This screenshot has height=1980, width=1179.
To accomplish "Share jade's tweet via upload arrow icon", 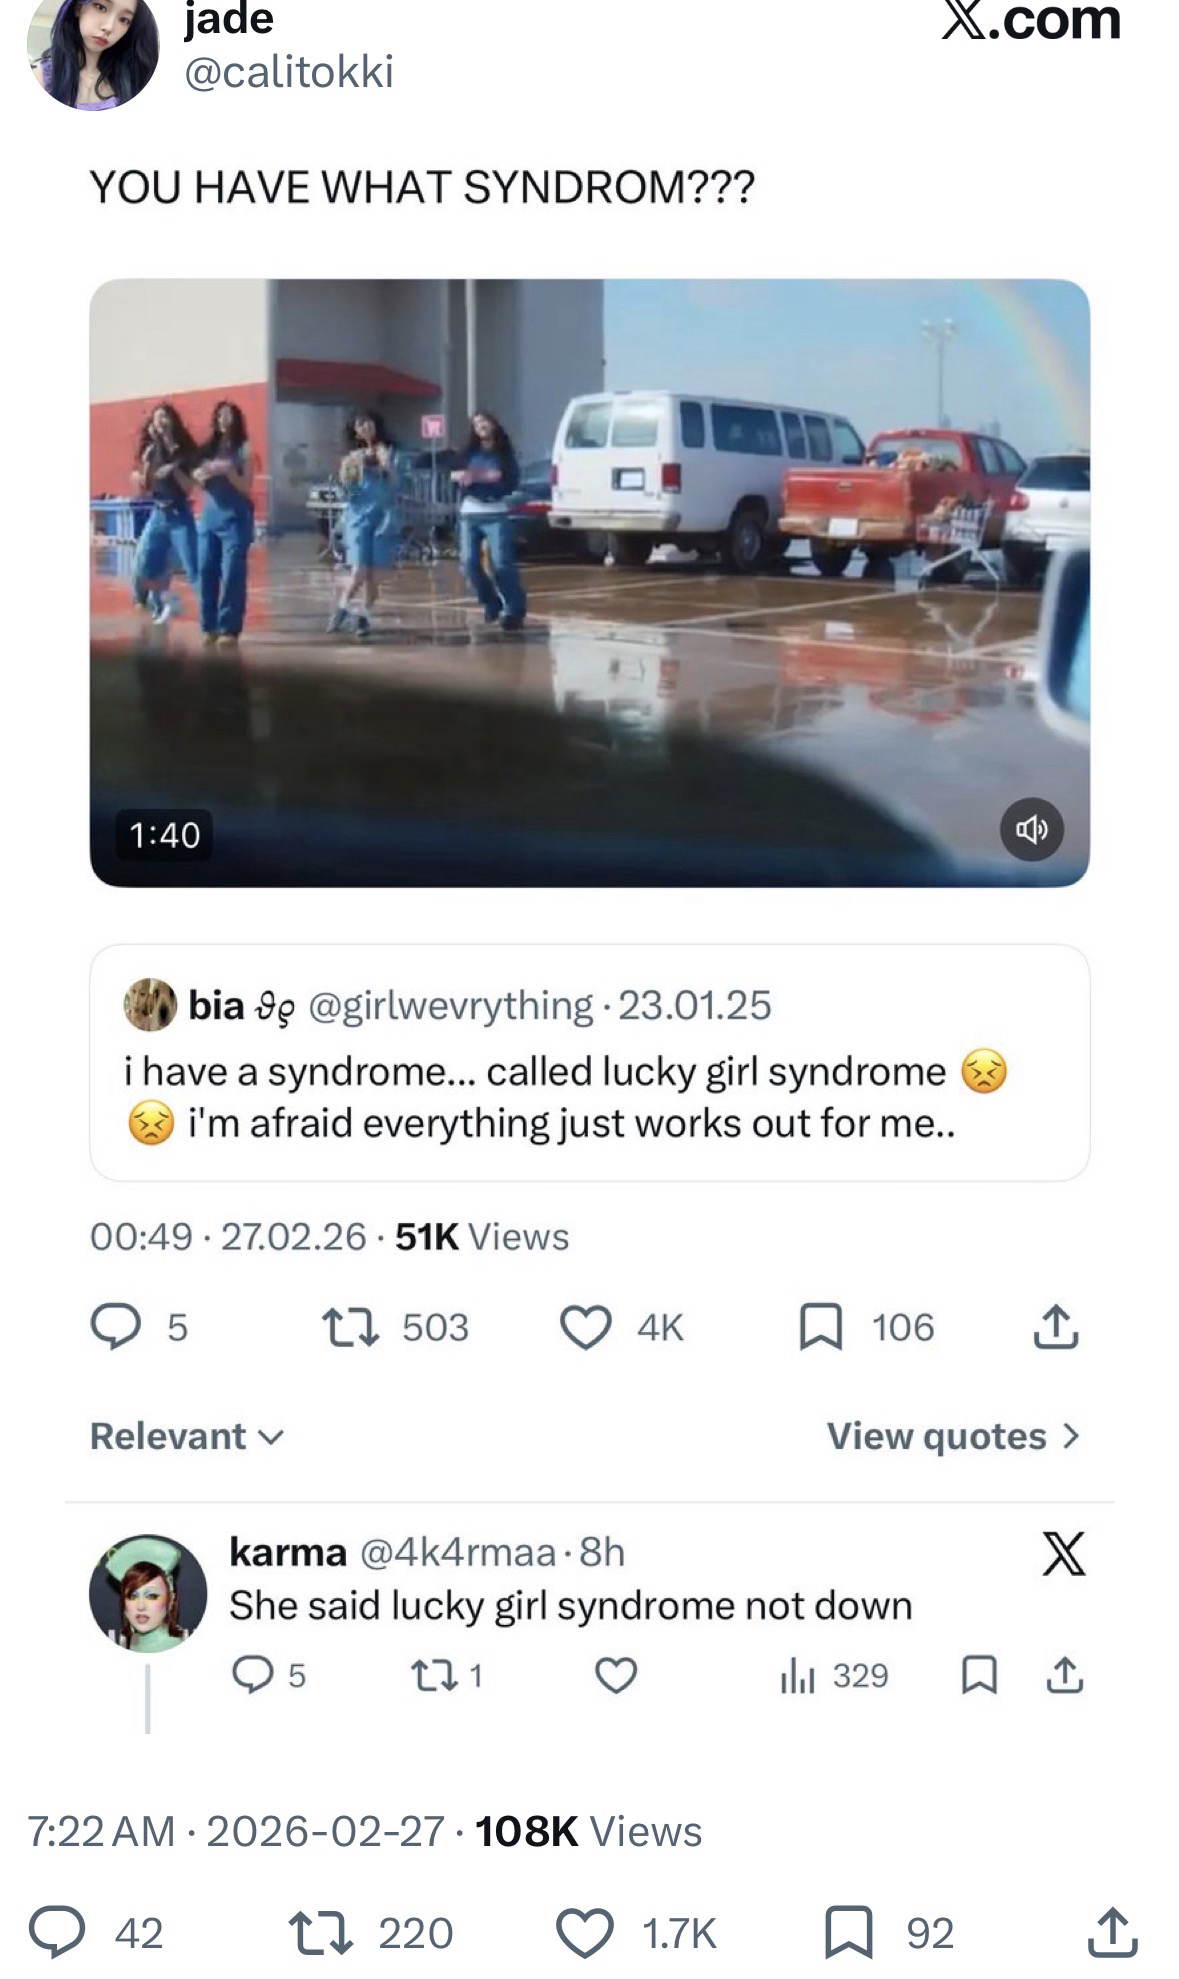I will [x=1056, y=1328].
